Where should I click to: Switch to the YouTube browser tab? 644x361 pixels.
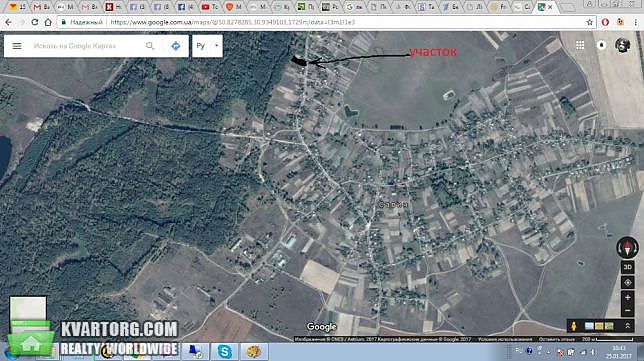point(210,7)
